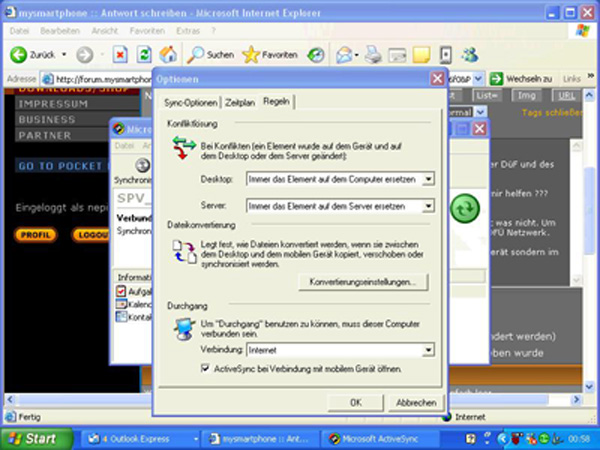Click the URL BBCode button
The image size is (600, 450).
coord(566,96)
